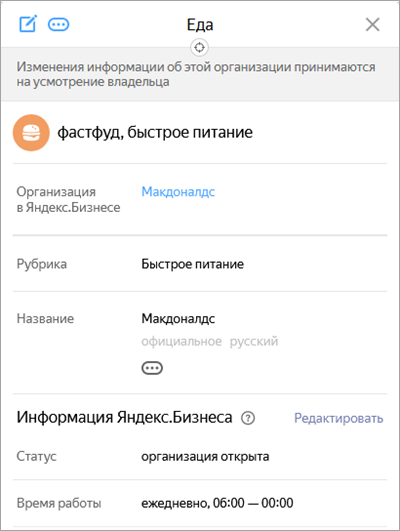
Task: Click the Информация Яндекс.Бизнеса section heading
Action: pyautogui.click(x=124, y=417)
